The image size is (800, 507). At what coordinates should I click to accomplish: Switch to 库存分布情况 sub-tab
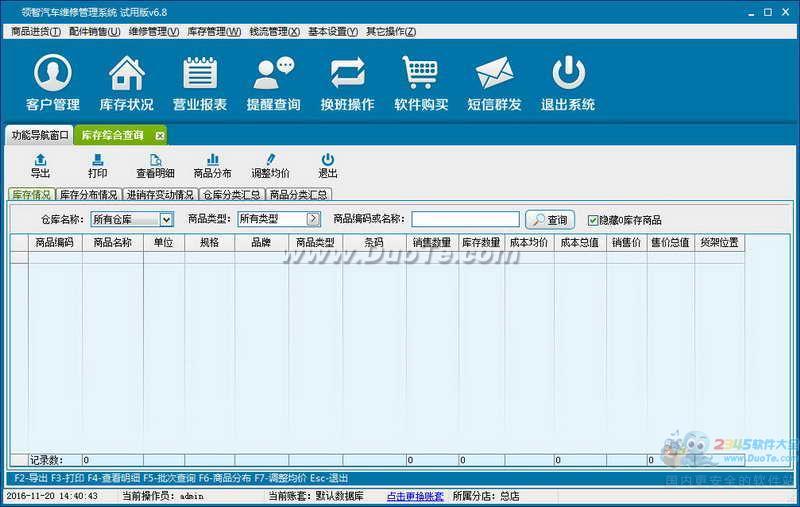[88, 194]
